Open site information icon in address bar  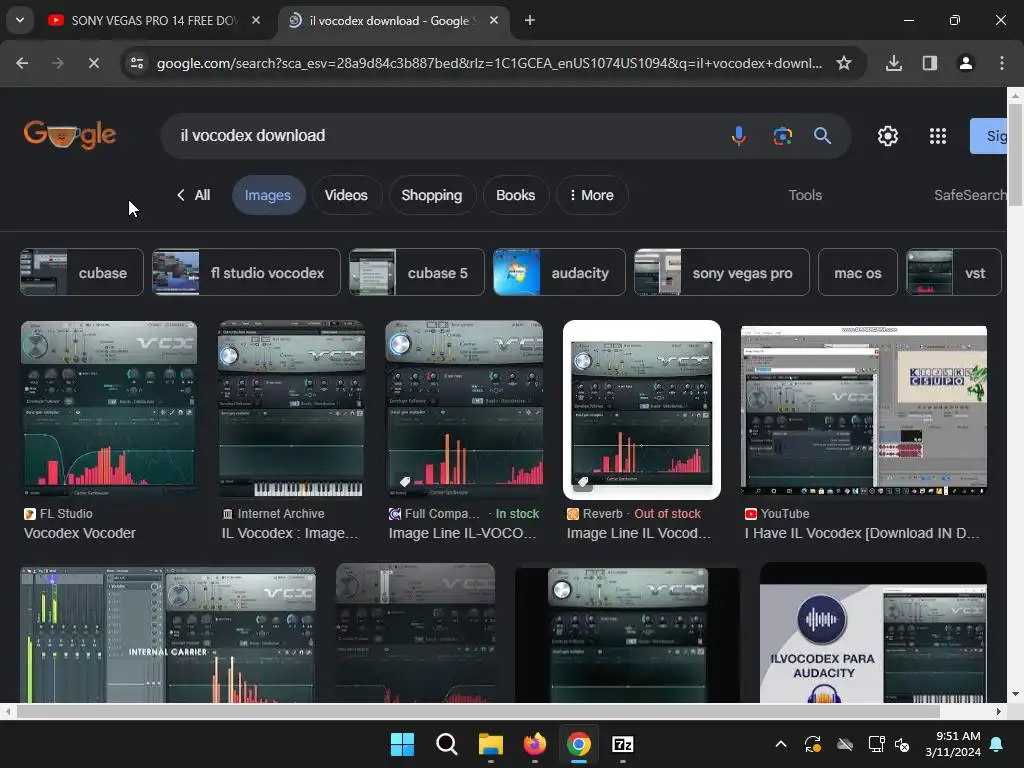coord(137,63)
